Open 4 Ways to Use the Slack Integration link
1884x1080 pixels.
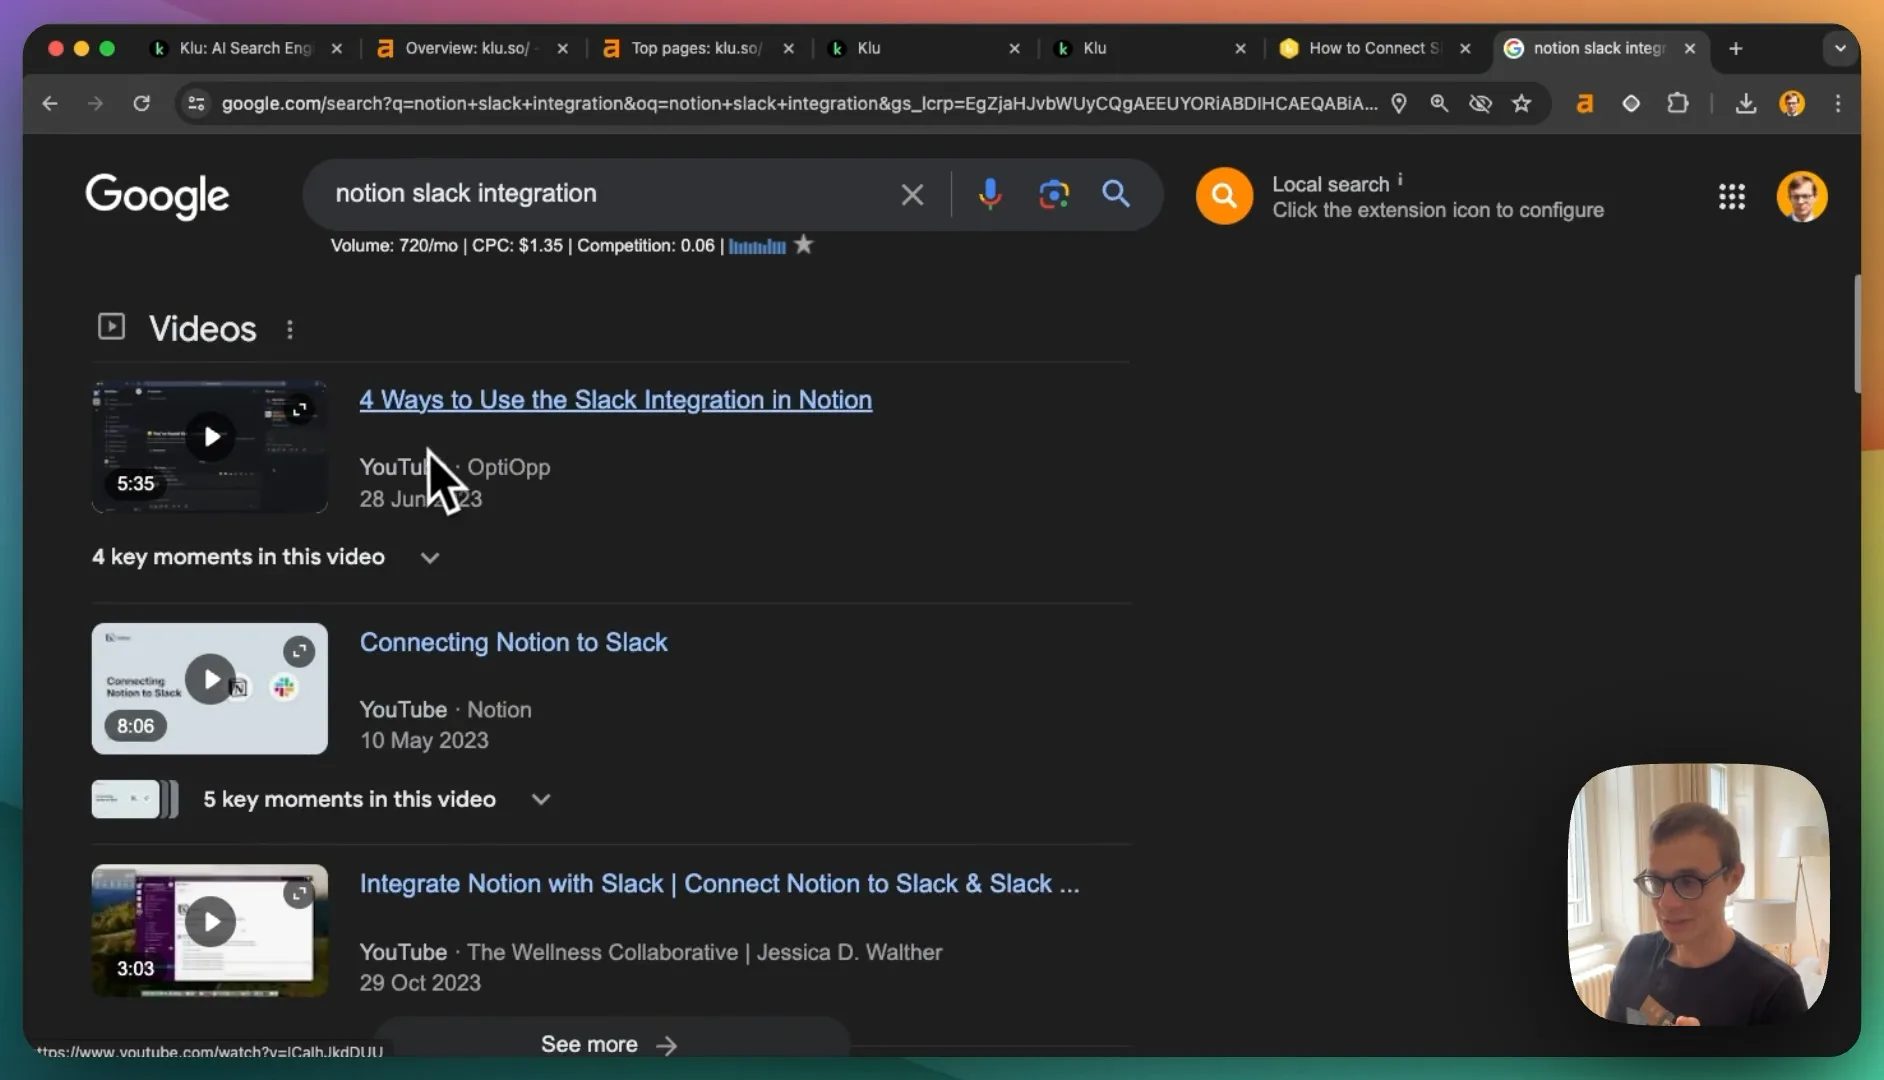[x=615, y=400]
